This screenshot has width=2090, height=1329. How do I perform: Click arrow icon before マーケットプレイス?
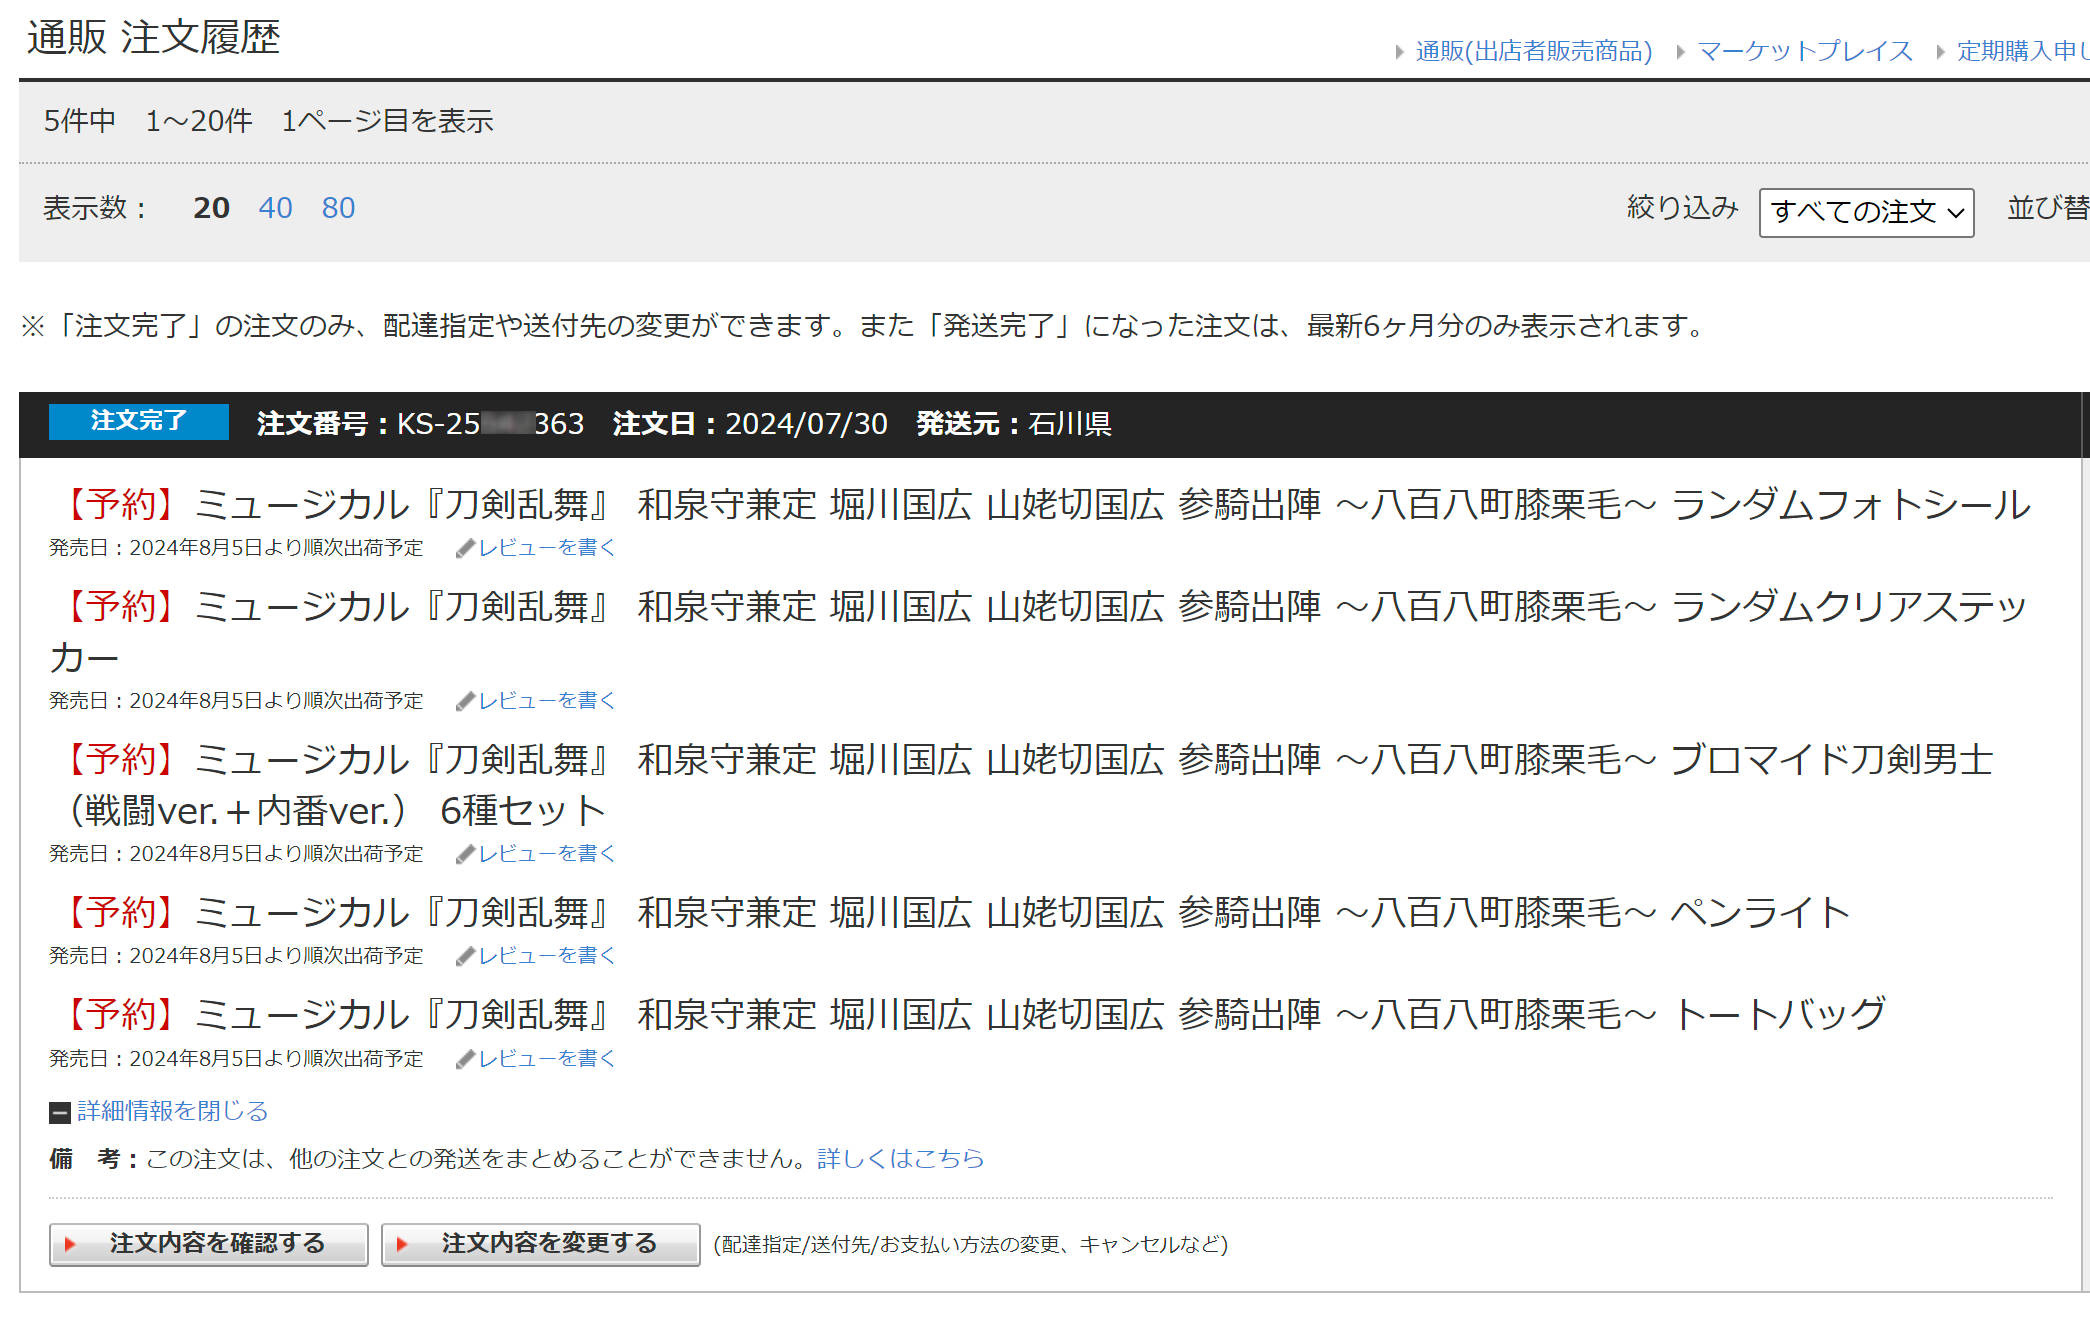tap(1681, 52)
